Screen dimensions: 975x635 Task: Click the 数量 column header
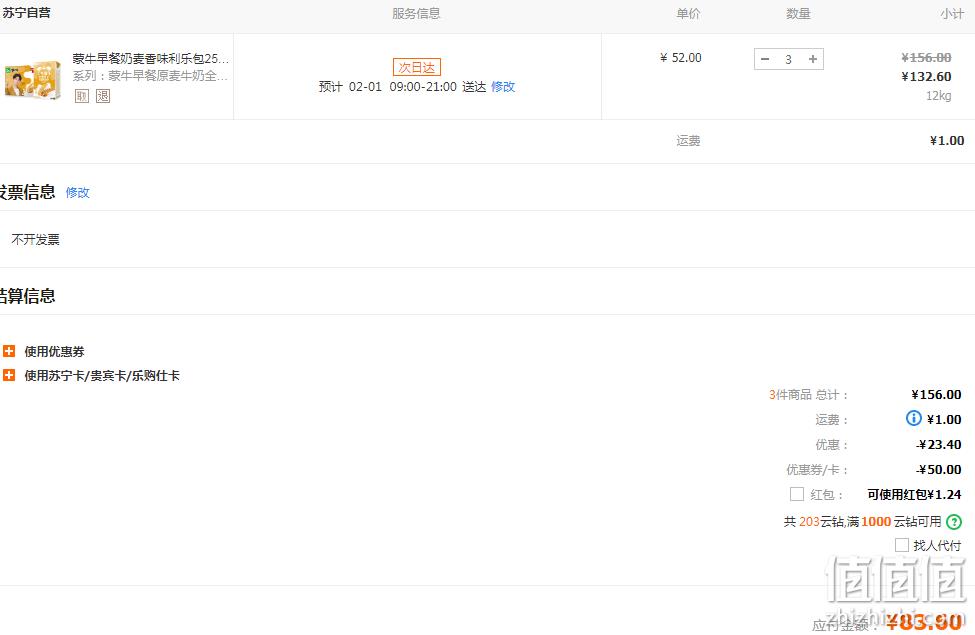coord(798,14)
